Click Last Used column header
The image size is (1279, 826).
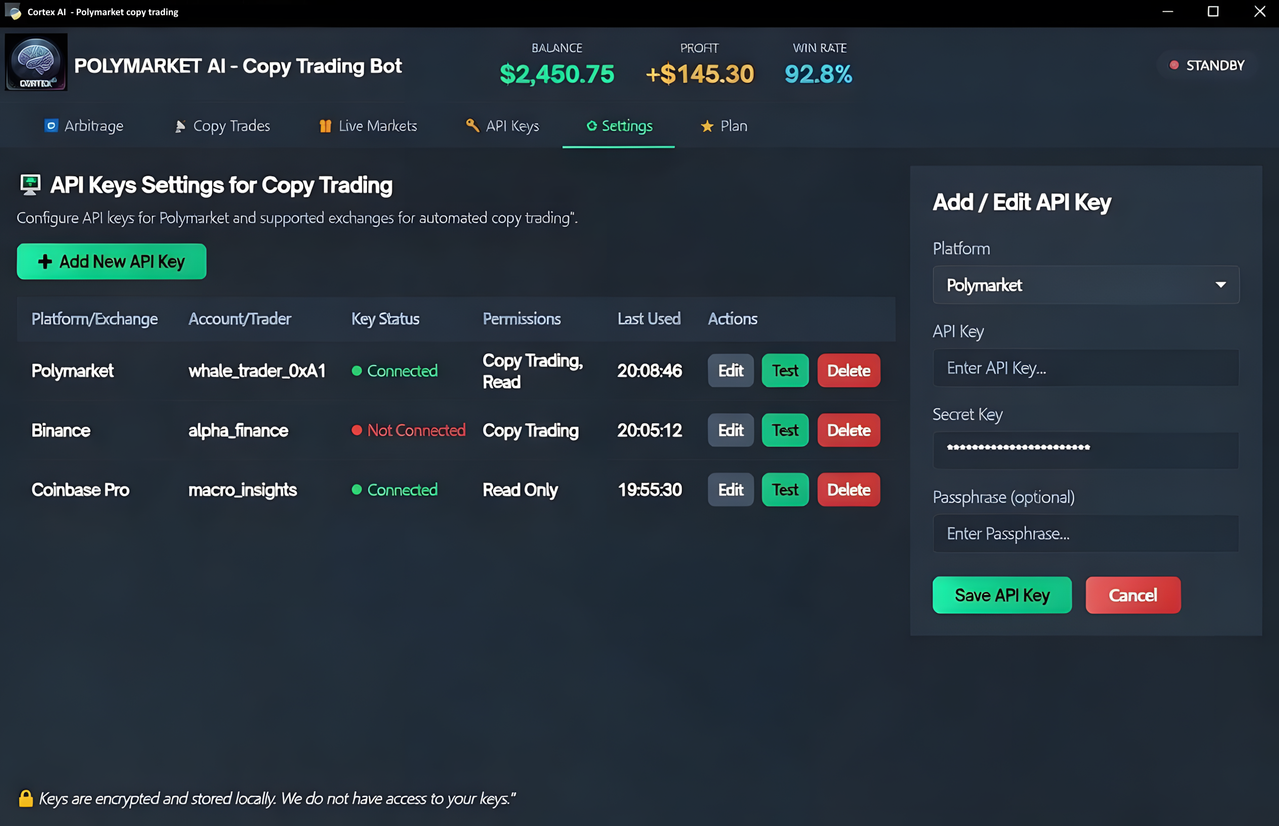point(649,319)
